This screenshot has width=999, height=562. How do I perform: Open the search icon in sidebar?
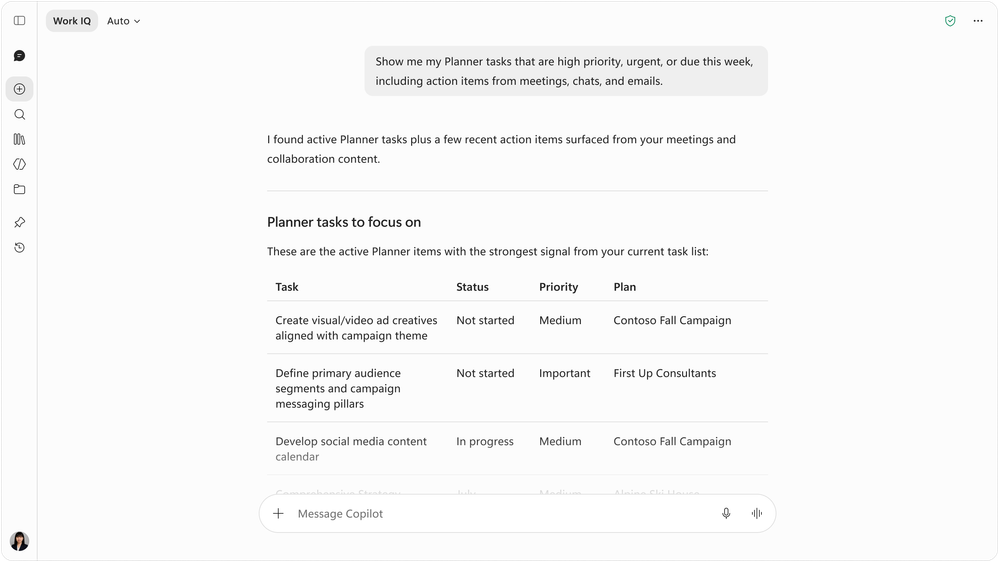pyautogui.click(x=20, y=115)
